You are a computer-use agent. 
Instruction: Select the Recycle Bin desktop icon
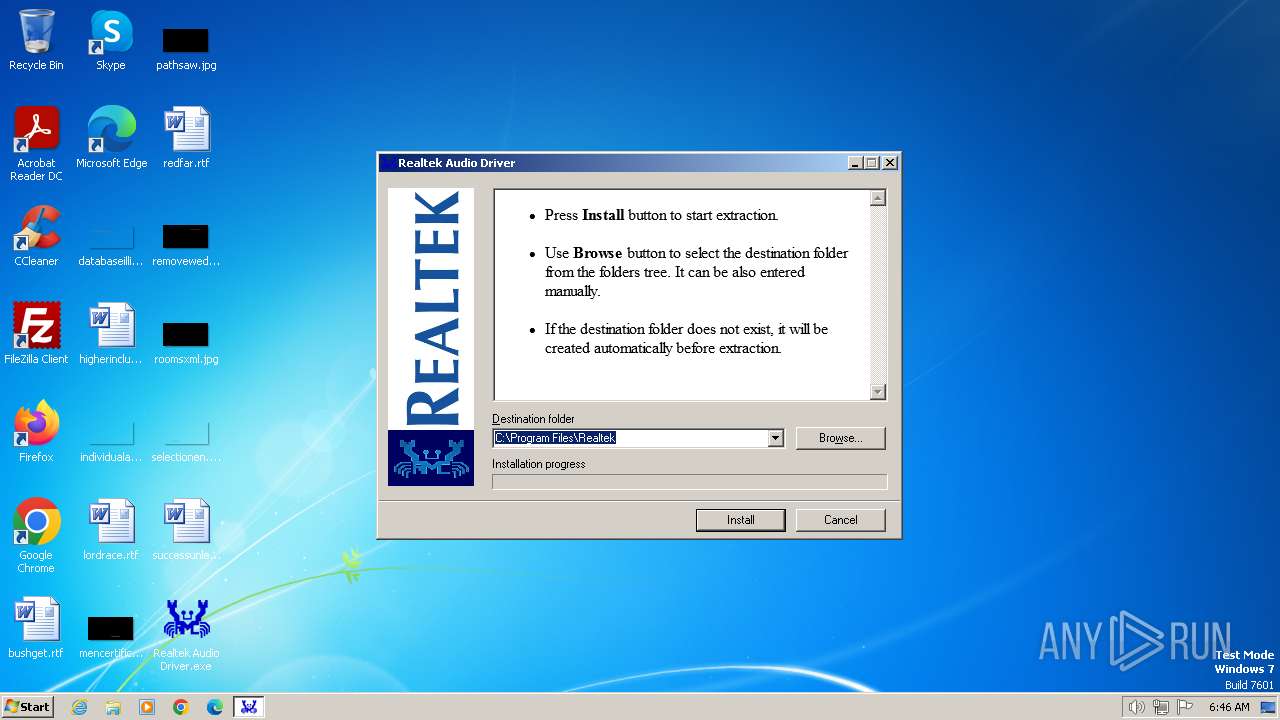[x=36, y=40]
